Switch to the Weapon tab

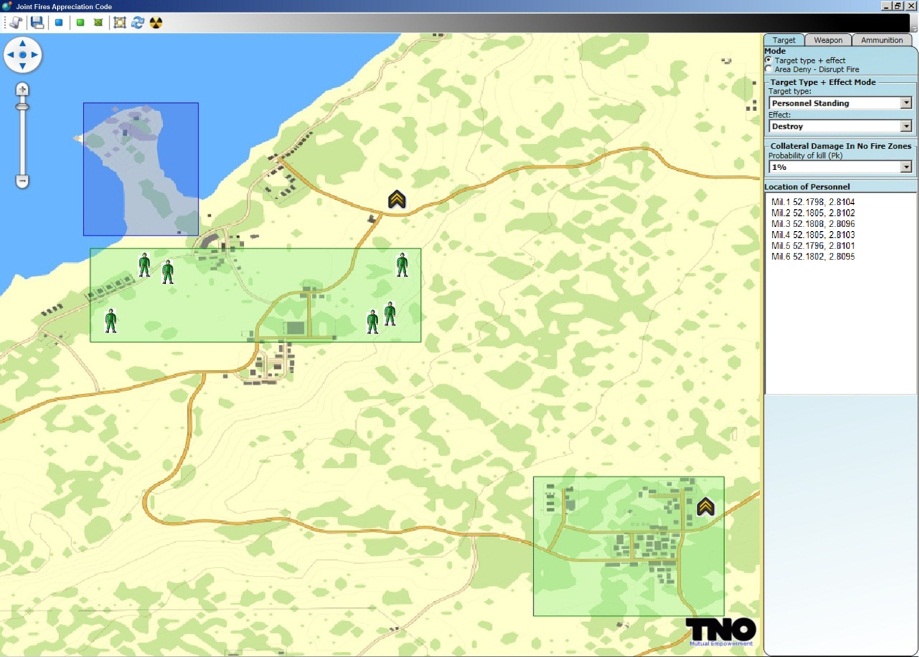coord(828,40)
